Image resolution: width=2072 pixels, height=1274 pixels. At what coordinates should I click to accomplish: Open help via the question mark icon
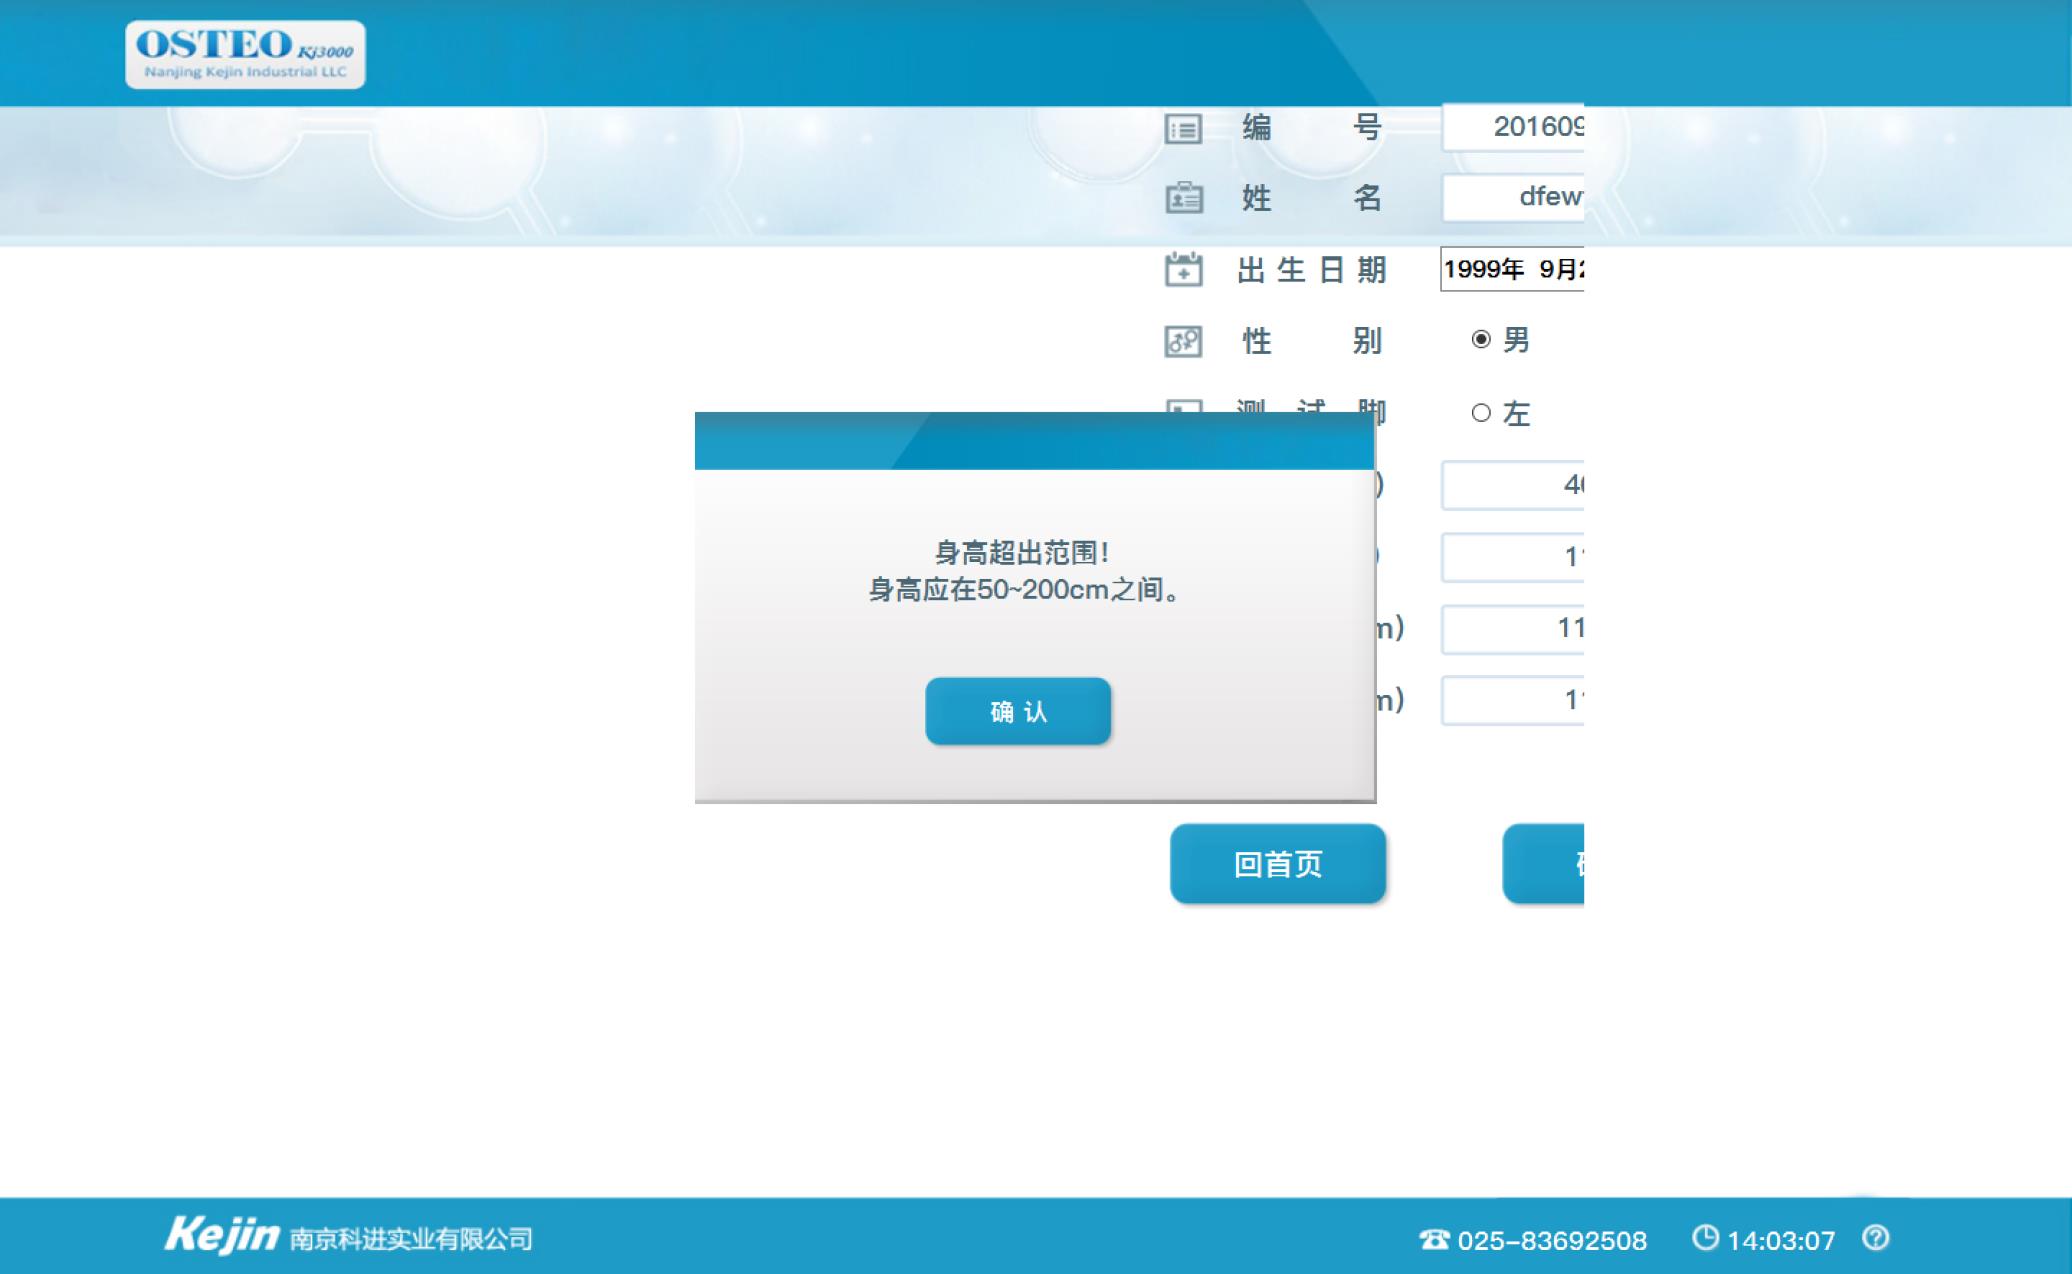pyautogui.click(x=1876, y=1238)
